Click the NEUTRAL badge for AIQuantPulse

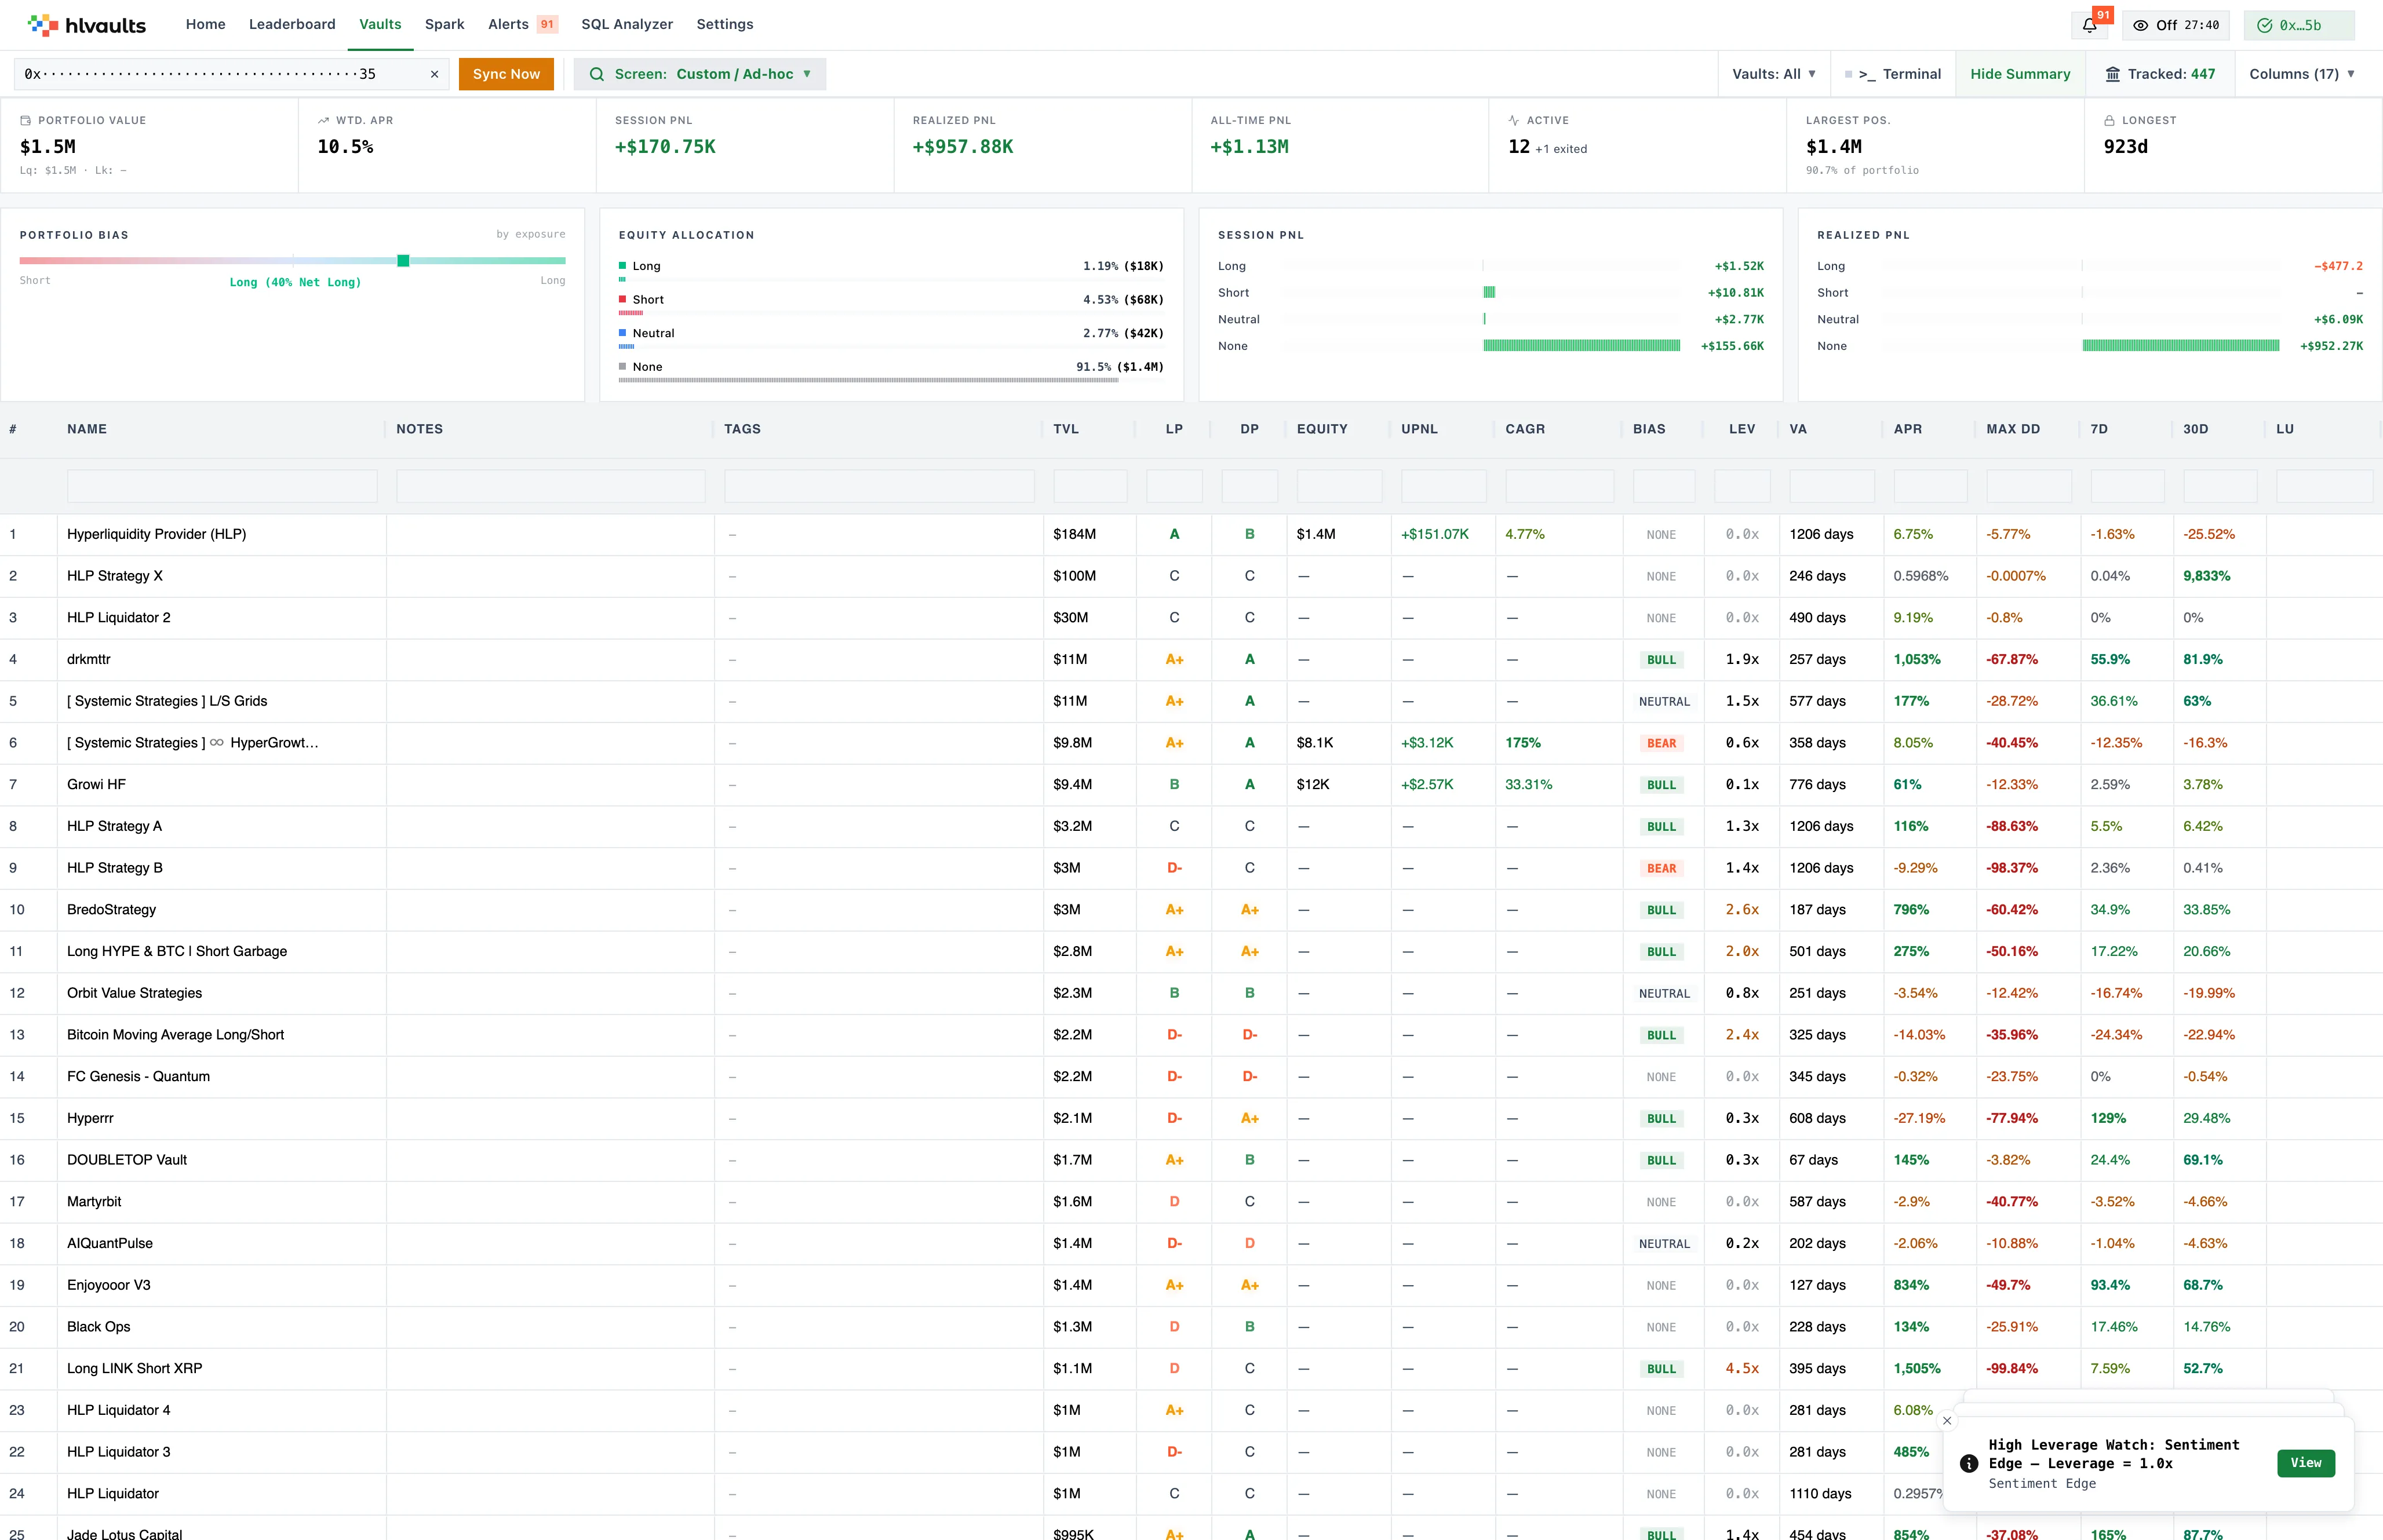(1664, 1244)
